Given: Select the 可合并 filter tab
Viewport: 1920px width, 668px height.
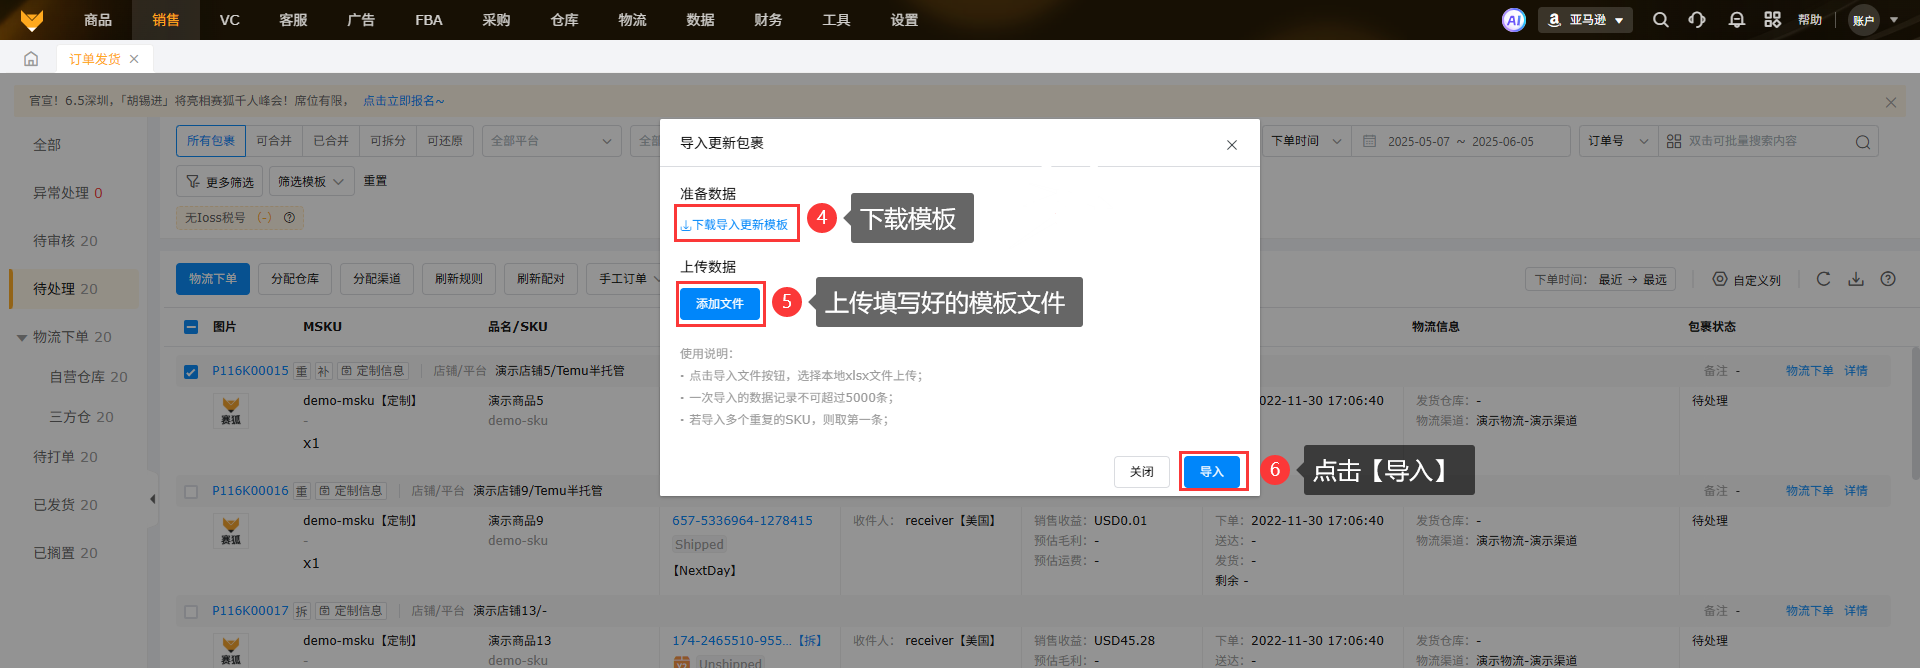Looking at the screenshot, I should [x=274, y=141].
